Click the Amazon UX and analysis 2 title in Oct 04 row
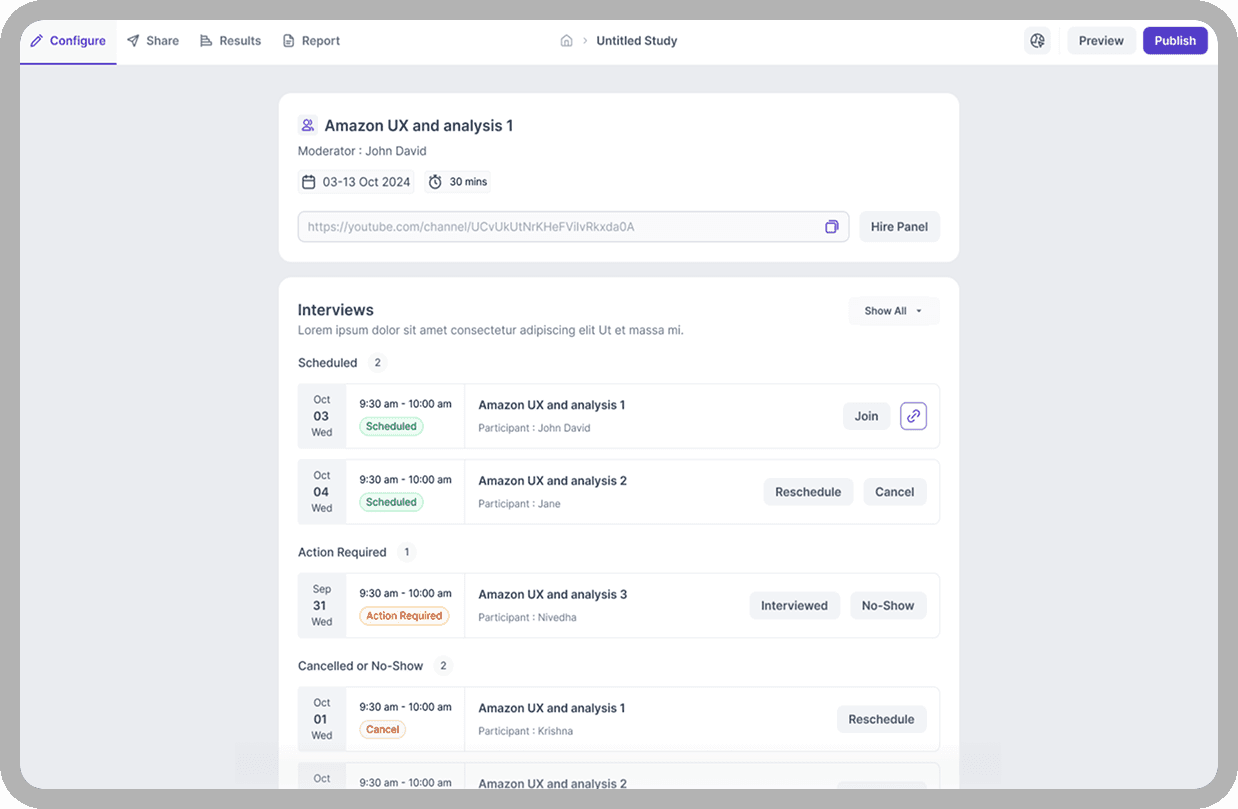Image resolution: width=1238 pixels, height=809 pixels. click(x=552, y=481)
